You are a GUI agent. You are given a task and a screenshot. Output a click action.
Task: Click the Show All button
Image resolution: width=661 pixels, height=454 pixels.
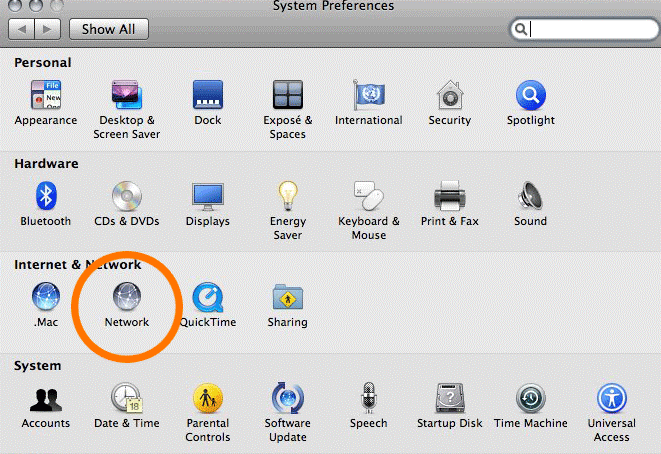109,29
